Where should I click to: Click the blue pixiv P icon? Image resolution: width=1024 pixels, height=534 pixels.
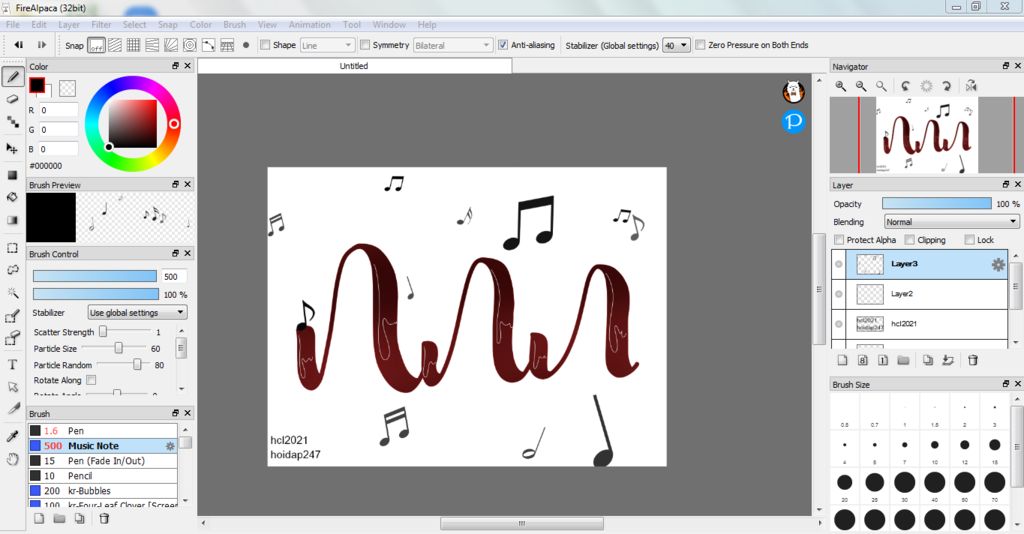[793, 121]
